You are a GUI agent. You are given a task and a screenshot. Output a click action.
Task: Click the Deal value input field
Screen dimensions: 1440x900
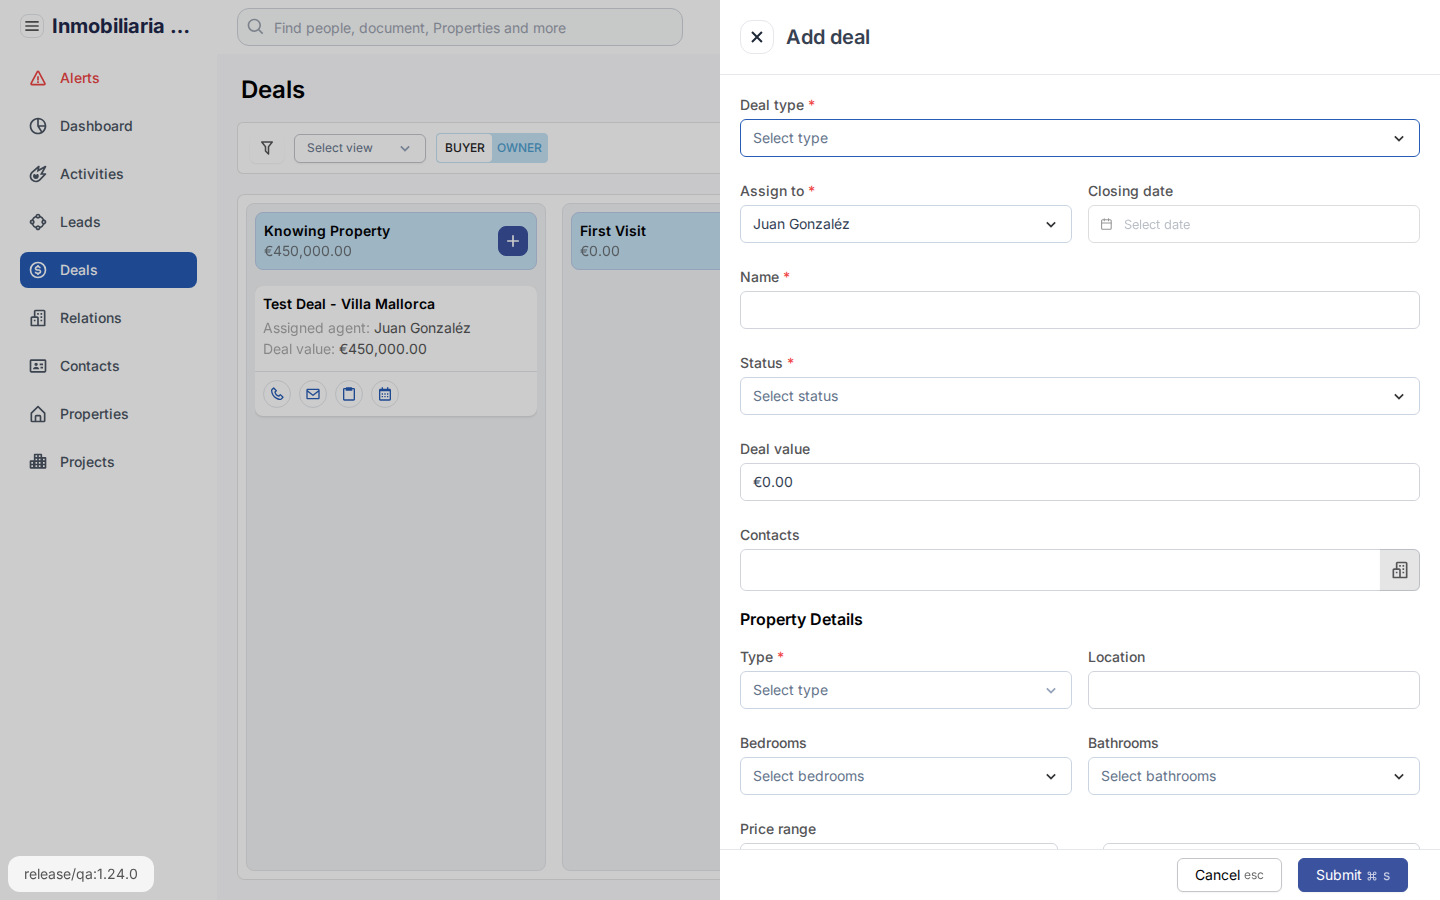[x=1079, y=482]
